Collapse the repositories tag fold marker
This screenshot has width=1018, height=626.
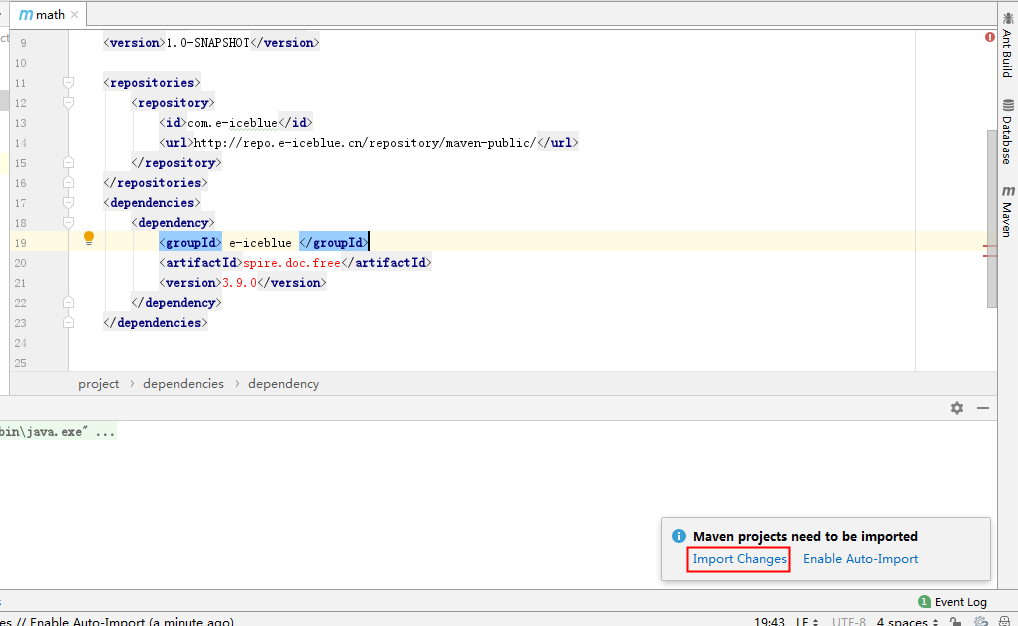point(68,82)
